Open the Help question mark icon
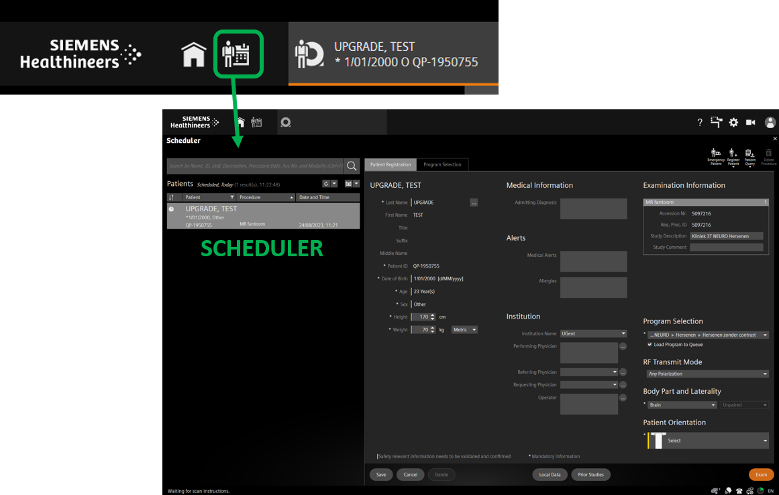Image resolution: width=779 pixels, height=495 pixels. (699, 122)
